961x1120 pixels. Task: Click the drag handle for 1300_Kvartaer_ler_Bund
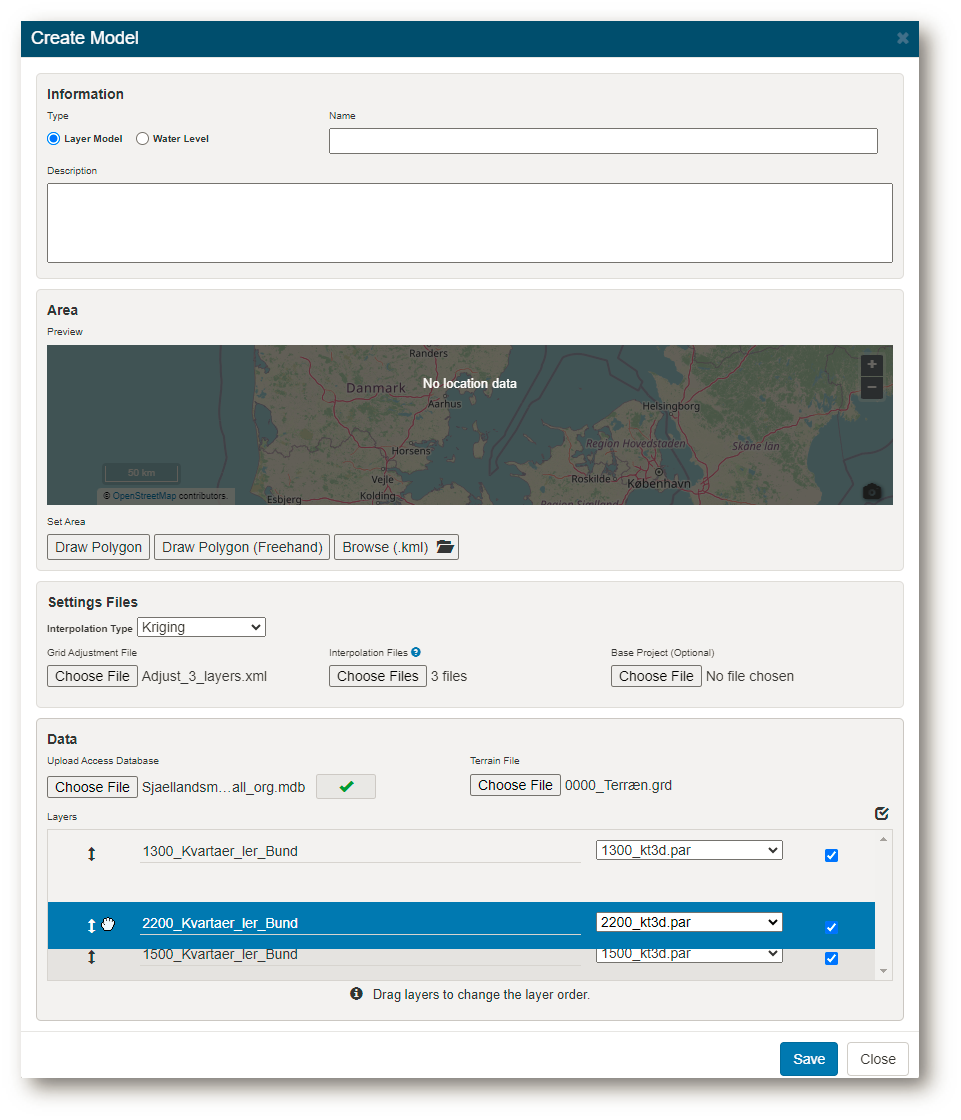pyautogui.click(x=91, y=854)
